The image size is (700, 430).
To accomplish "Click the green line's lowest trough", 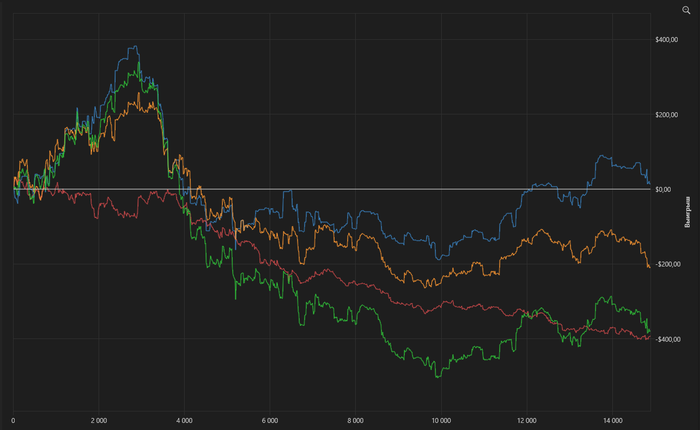I will point(438,376).
